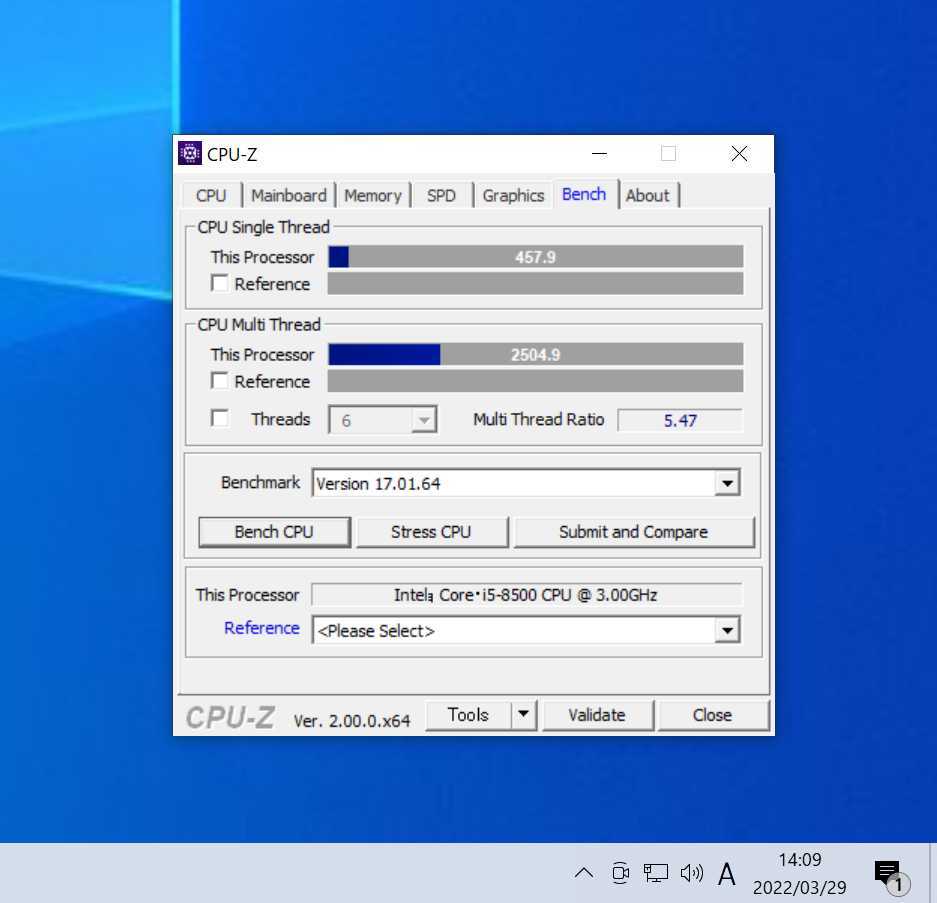This screenshot has height=903, width=937.
Task: View the Graphics tab
Action: pyautogui.click(x=513, y=195)
